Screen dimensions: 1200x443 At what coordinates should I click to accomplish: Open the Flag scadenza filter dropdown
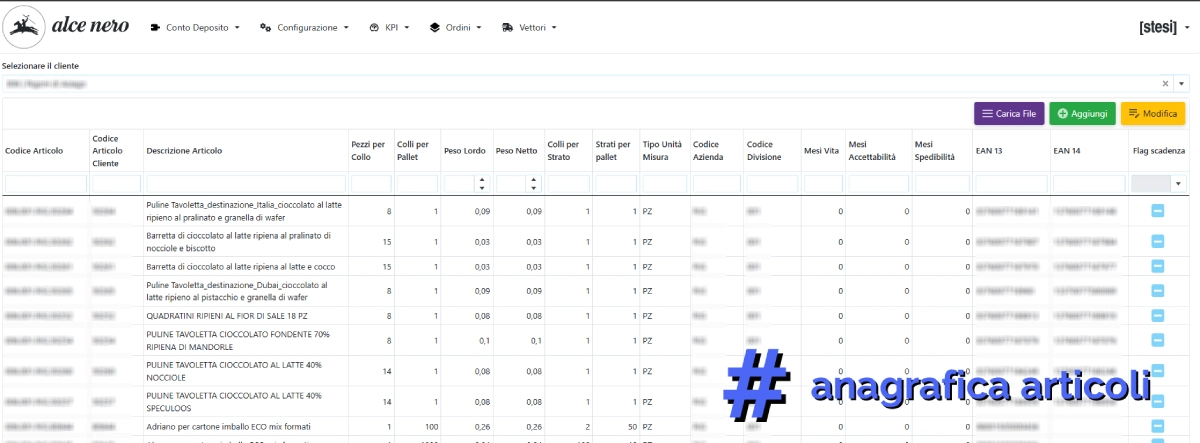(1178, 184)
